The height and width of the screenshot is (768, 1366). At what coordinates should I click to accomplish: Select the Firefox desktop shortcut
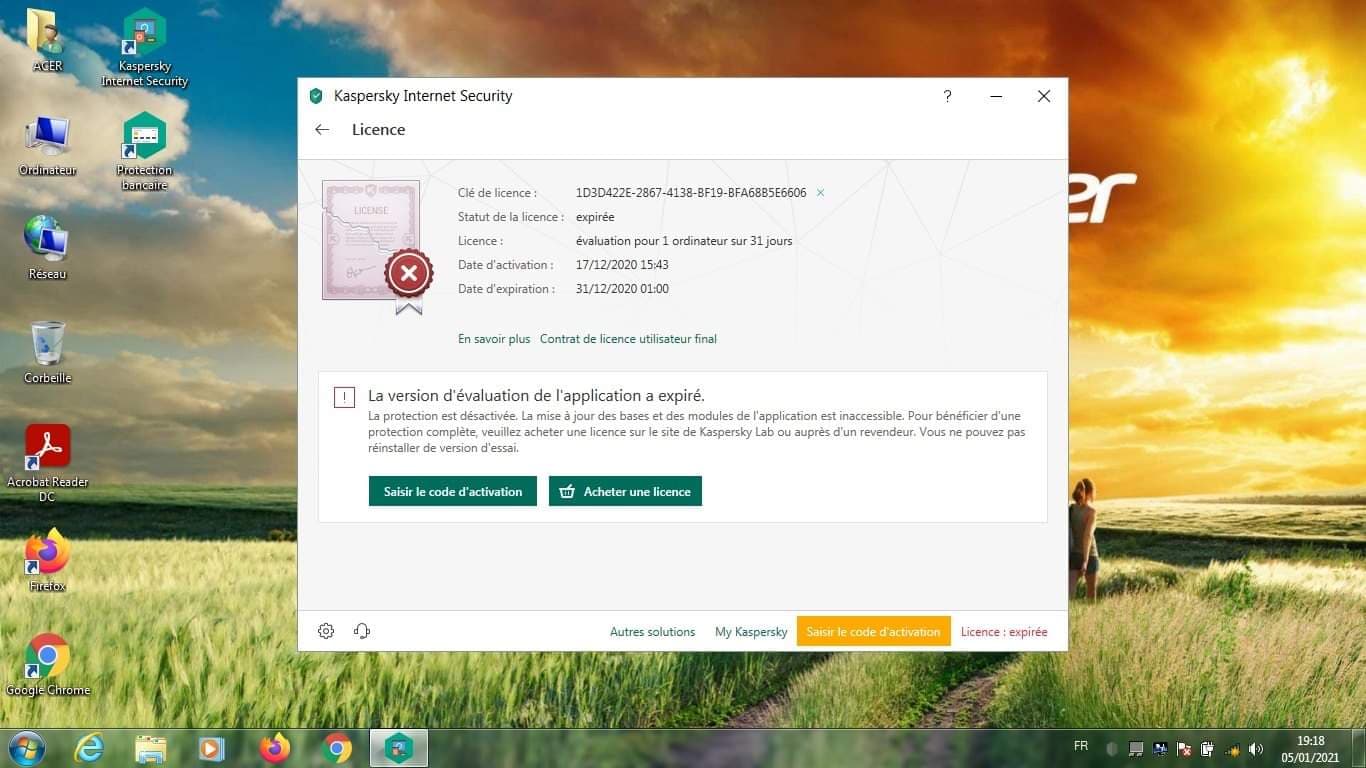(47, 560)
